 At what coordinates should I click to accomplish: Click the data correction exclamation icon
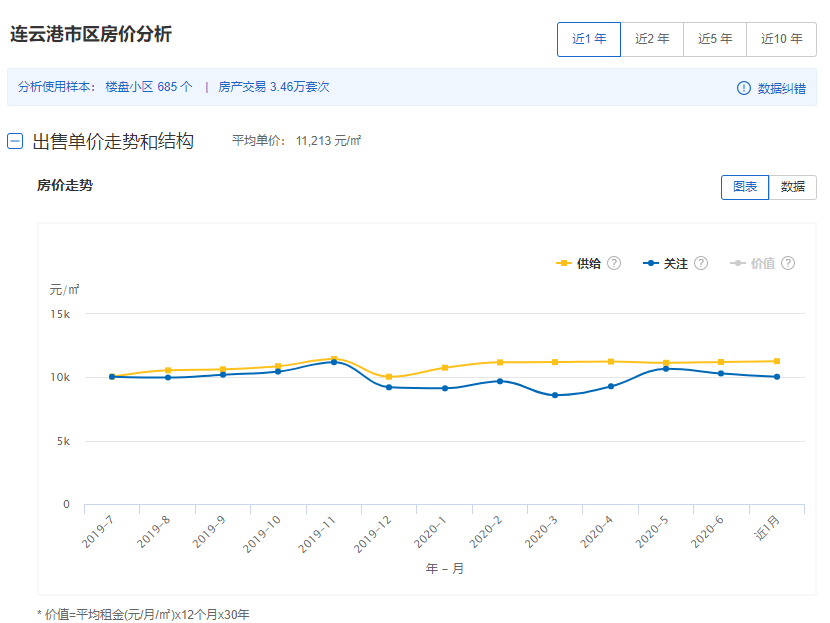(743, 88)
